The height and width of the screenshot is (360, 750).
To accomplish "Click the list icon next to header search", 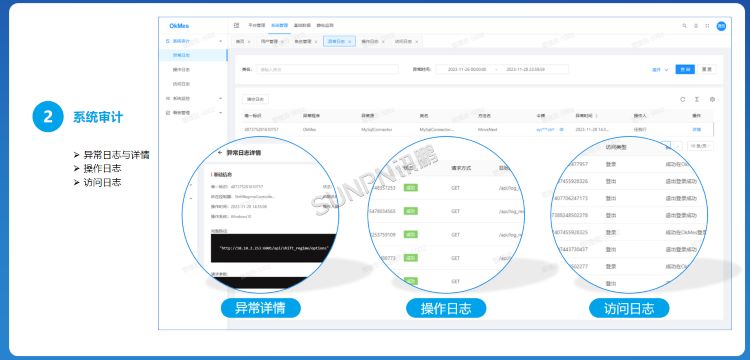I will [696, 26].
